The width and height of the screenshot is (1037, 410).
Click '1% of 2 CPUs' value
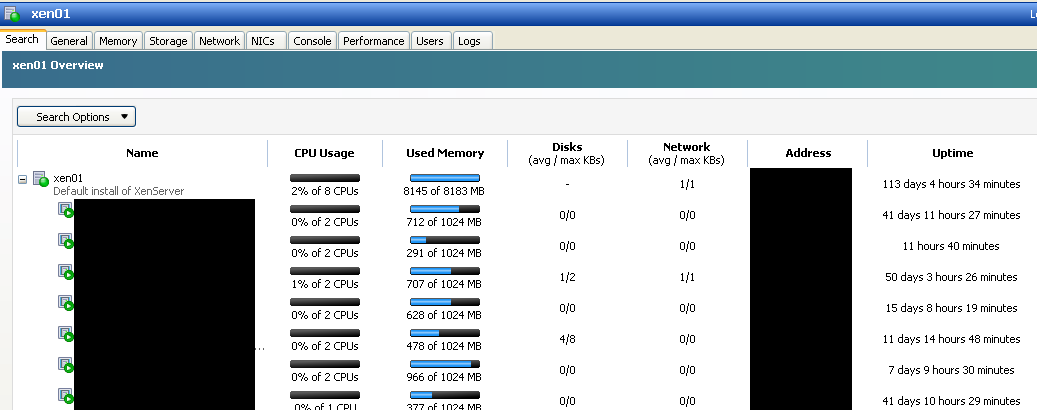(x=325, y=284)
